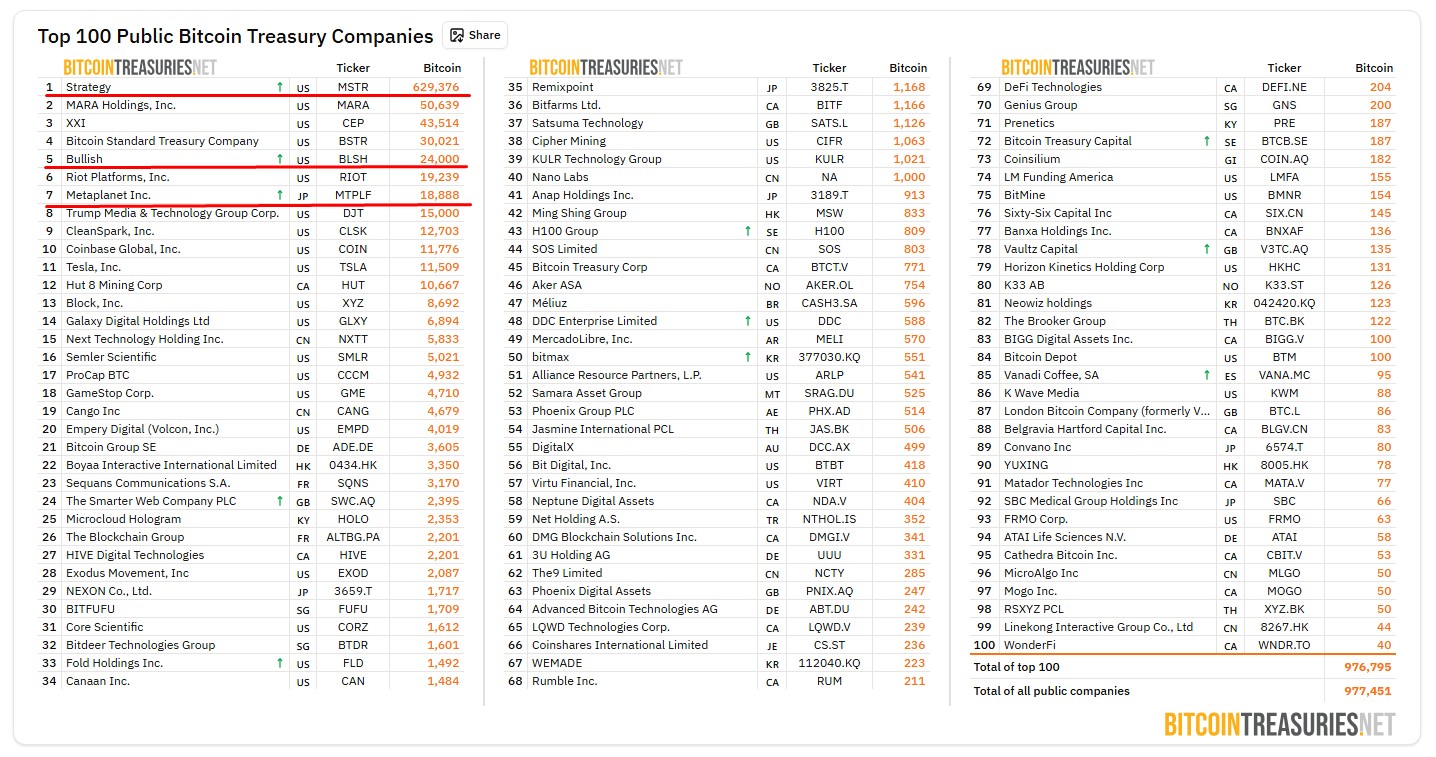Select the DeFi Technologies company name
The image size is (1436, 757).
[1053, 87]
